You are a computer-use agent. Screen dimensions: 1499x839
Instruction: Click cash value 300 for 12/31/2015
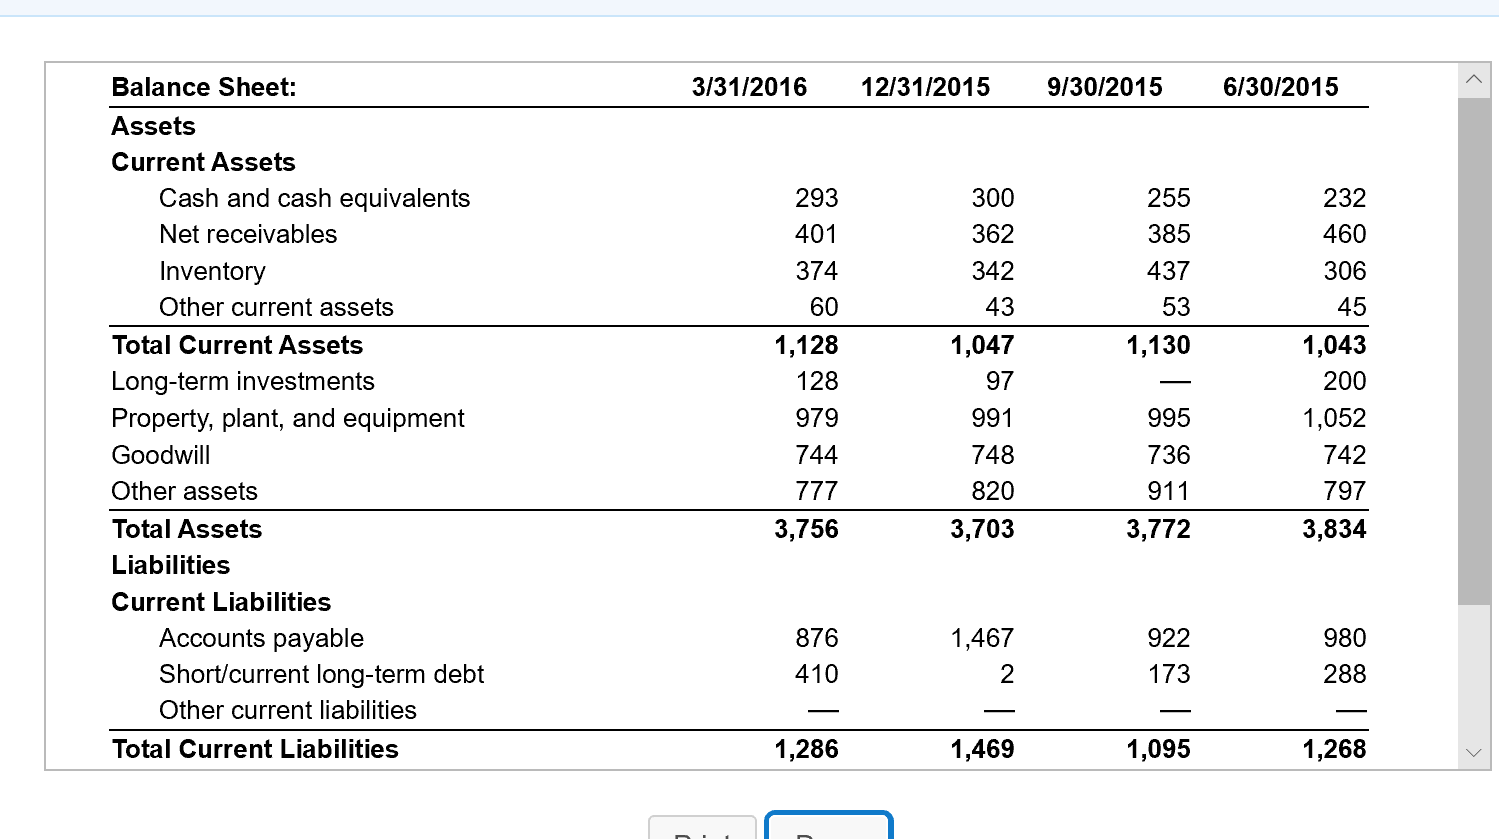click(993, 198)
